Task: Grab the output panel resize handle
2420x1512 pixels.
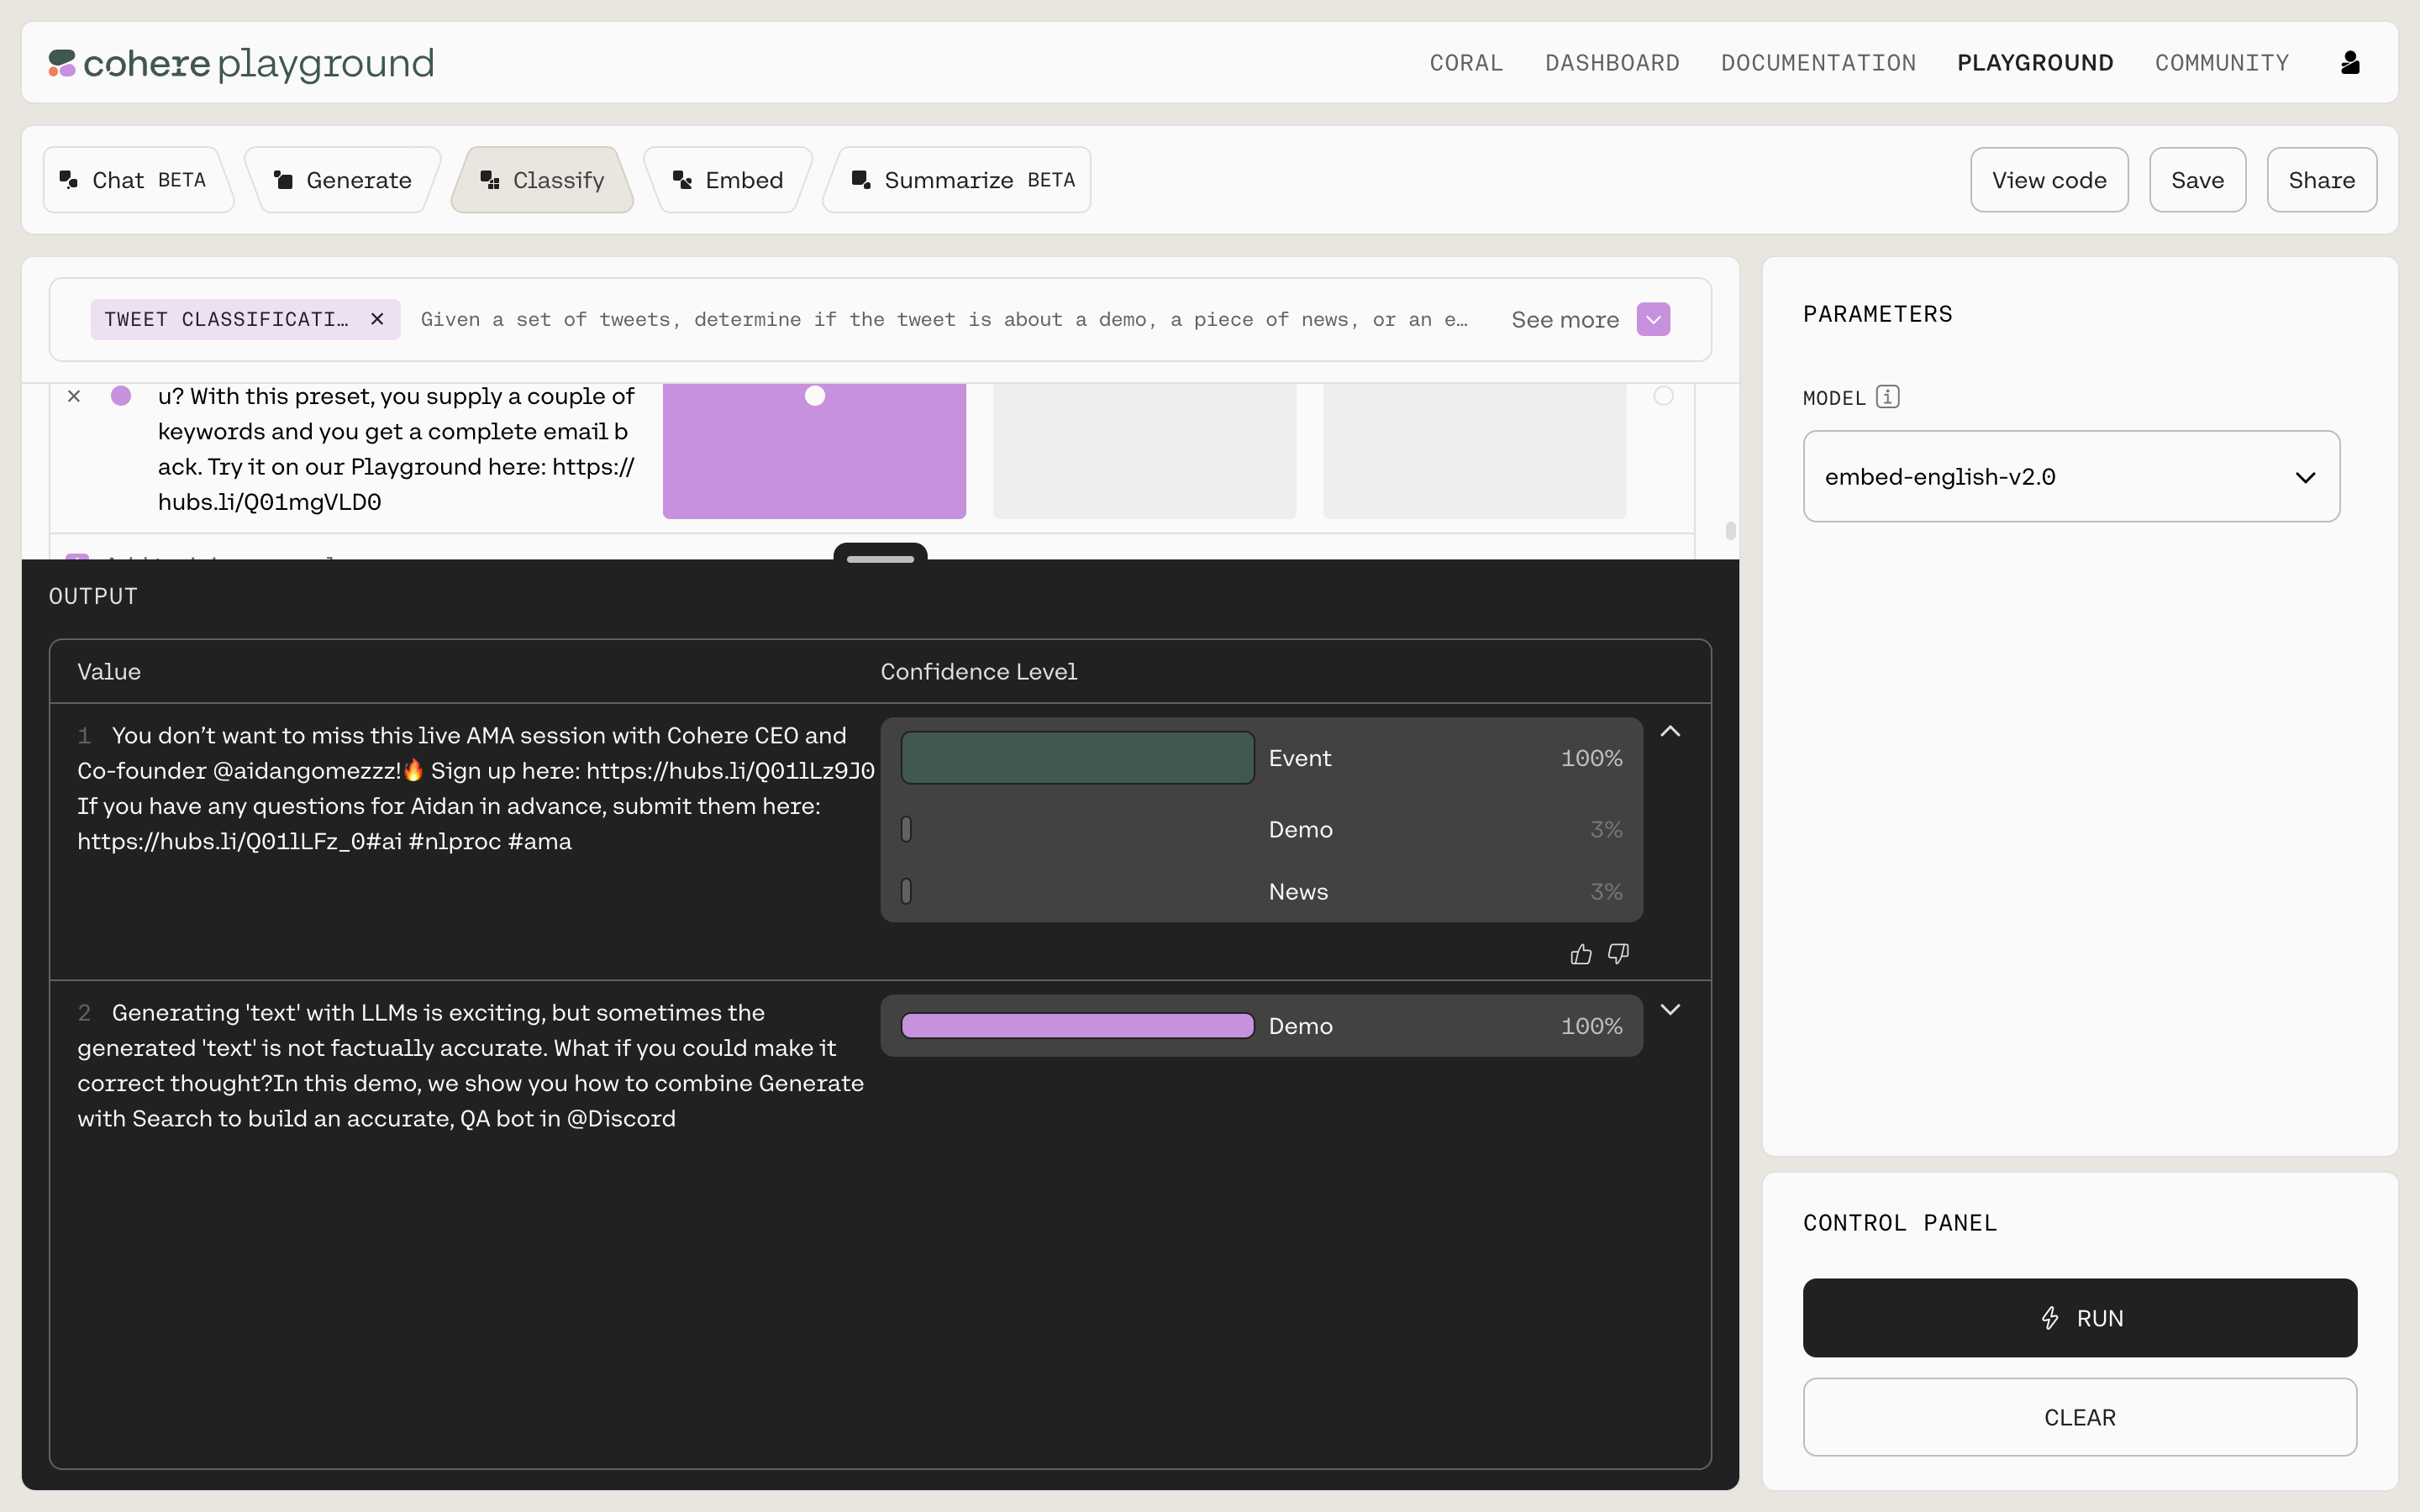Action: 880,558
